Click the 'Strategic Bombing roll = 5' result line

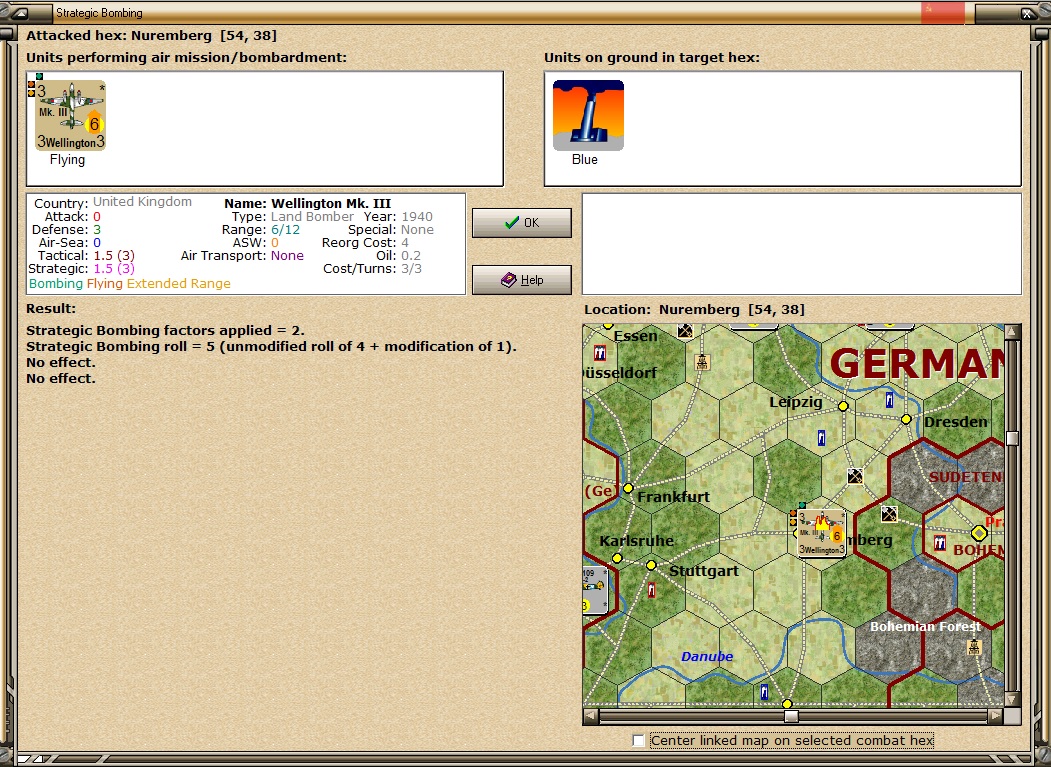pos(271,347)
